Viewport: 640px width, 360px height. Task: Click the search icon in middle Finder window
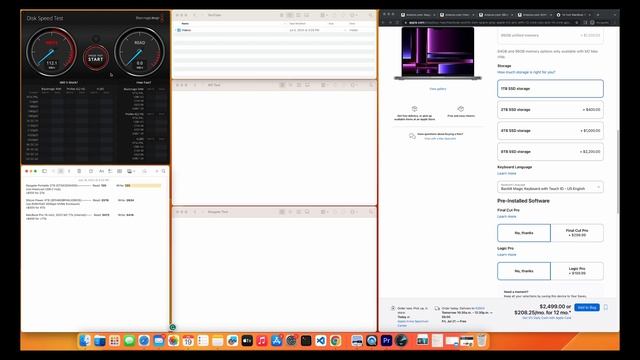click(371, 85)
